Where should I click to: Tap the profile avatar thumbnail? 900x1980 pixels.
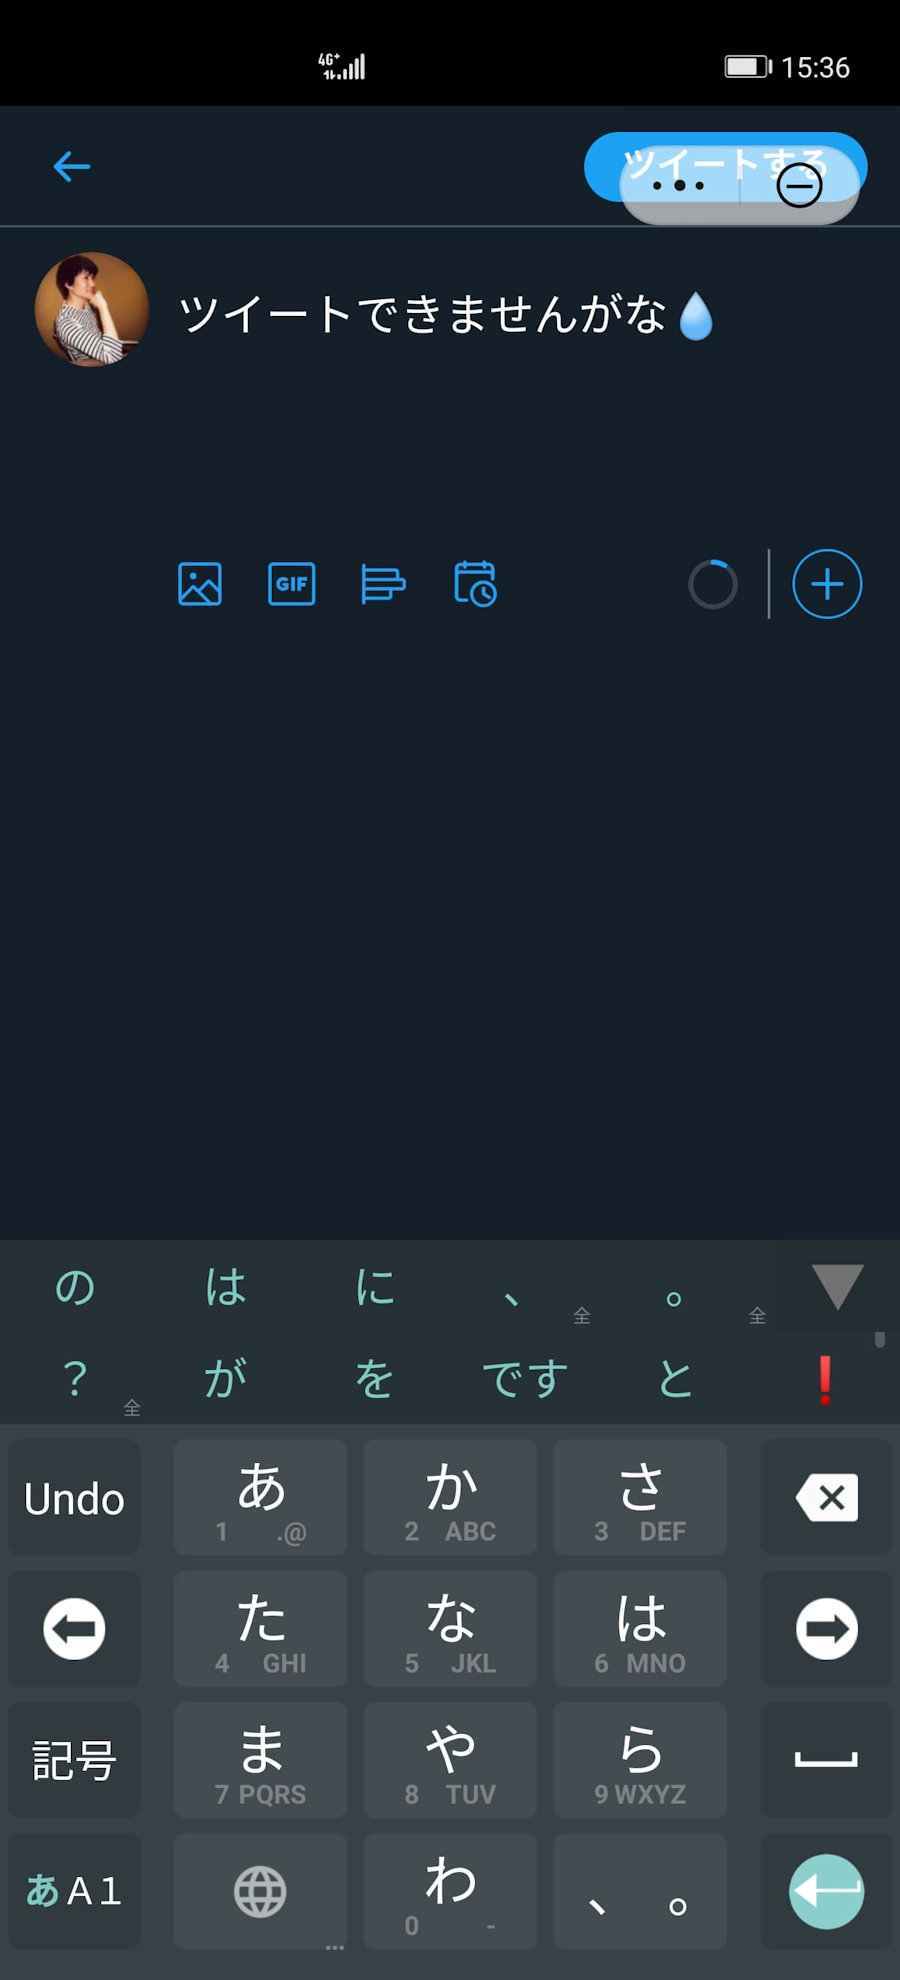[x=92, y=309]
